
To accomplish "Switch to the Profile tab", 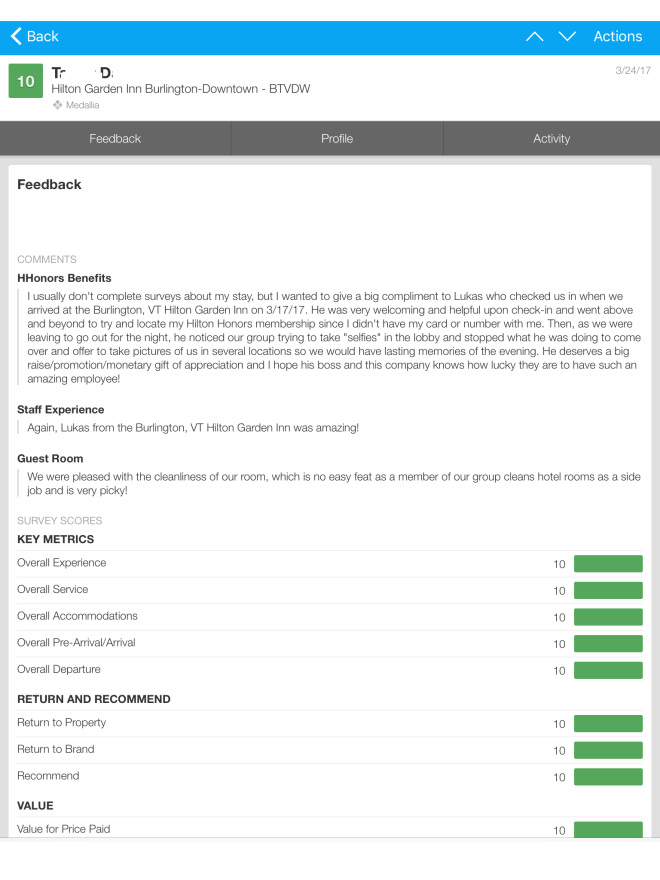I will [337, 139].
